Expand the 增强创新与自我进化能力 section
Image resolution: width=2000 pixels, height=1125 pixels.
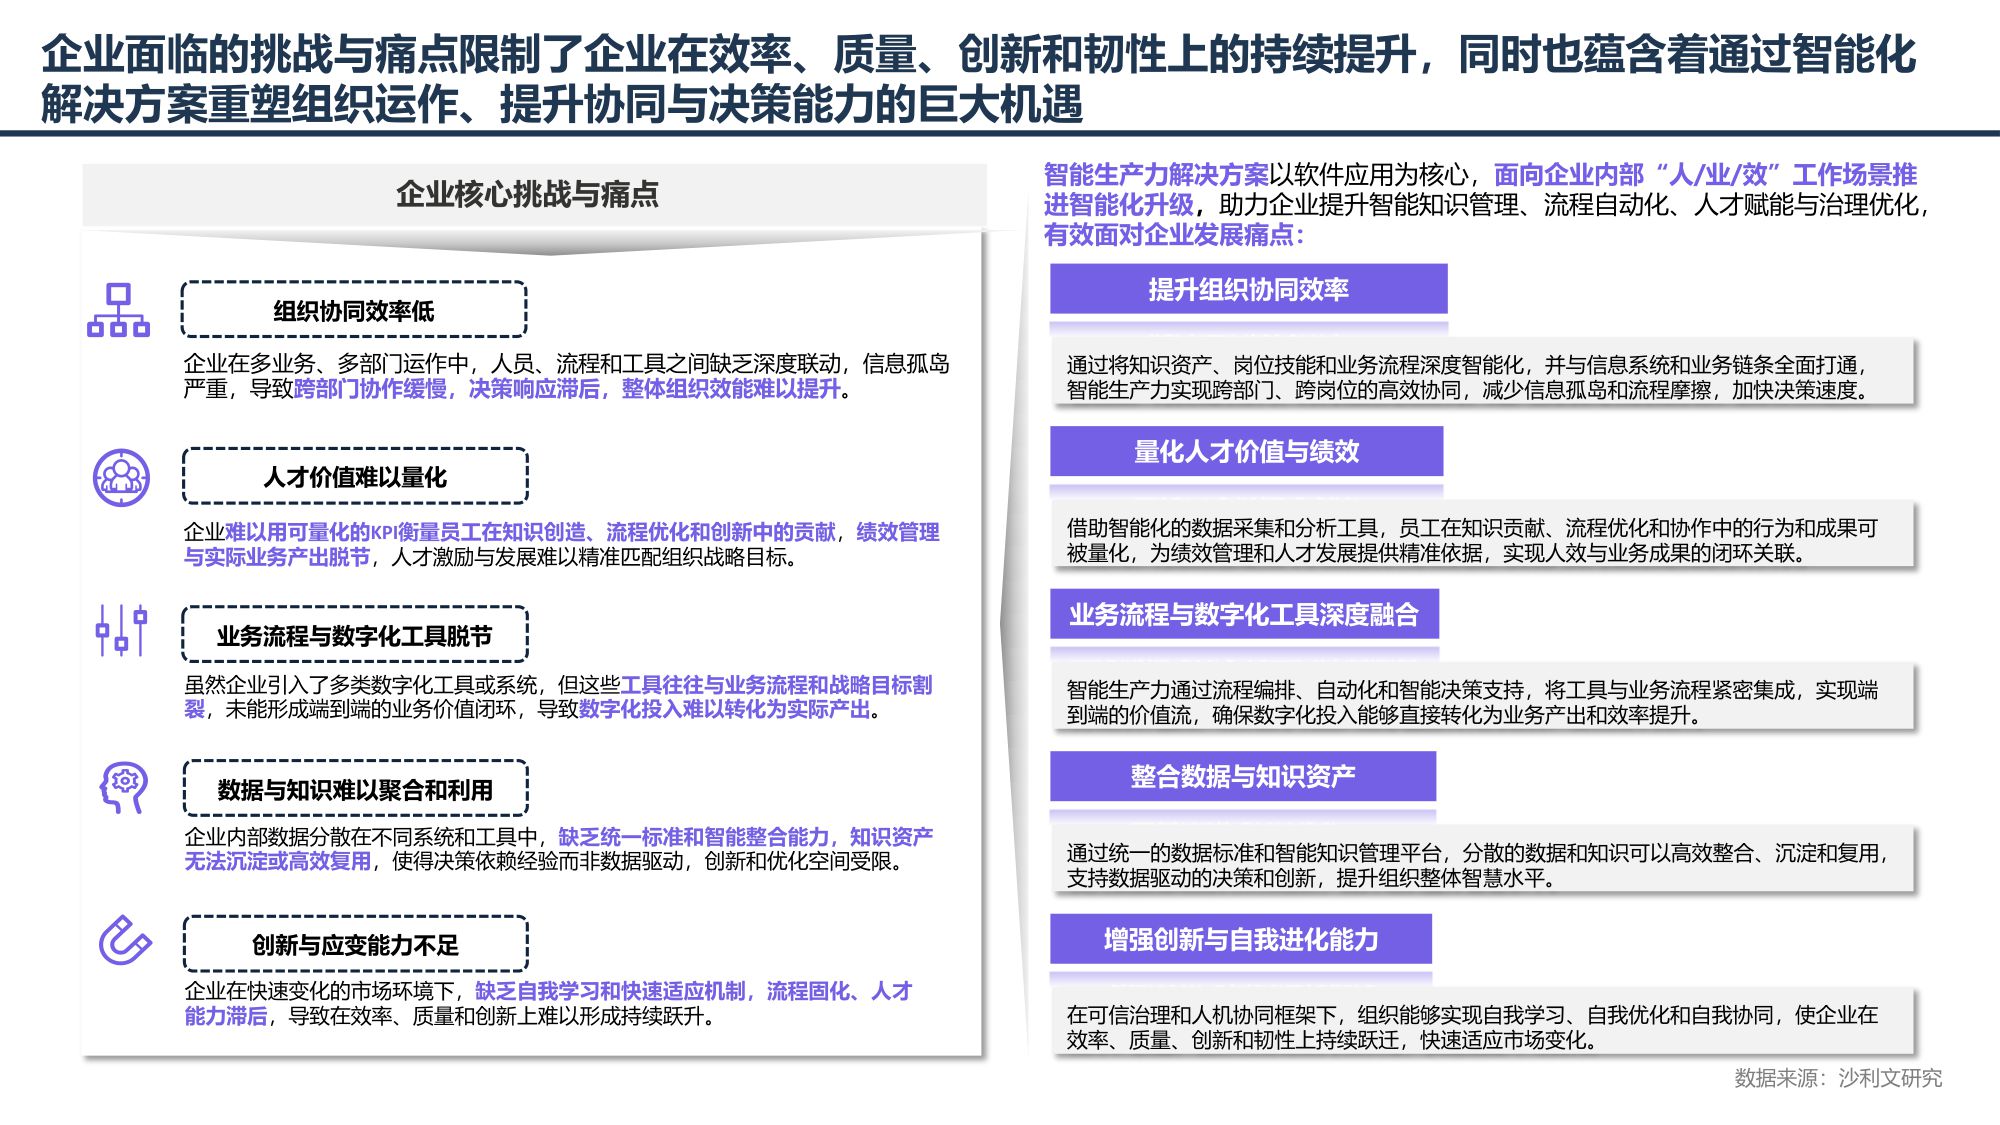tap(1240, 940)
